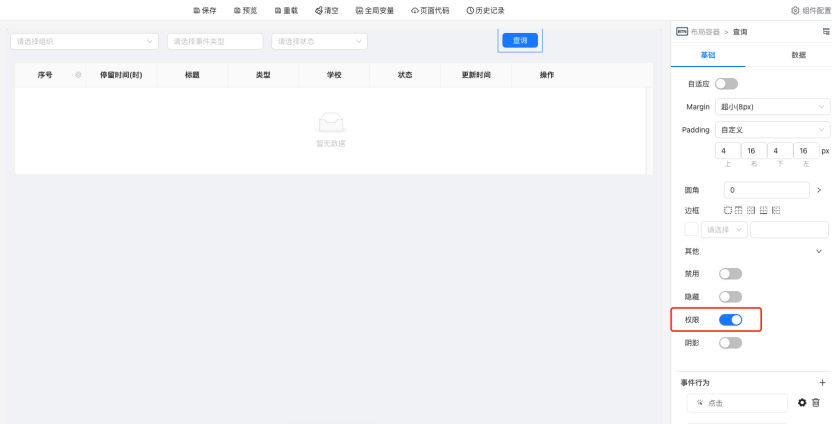Enable the 隐藏 (hide) switch

point(730,297)
